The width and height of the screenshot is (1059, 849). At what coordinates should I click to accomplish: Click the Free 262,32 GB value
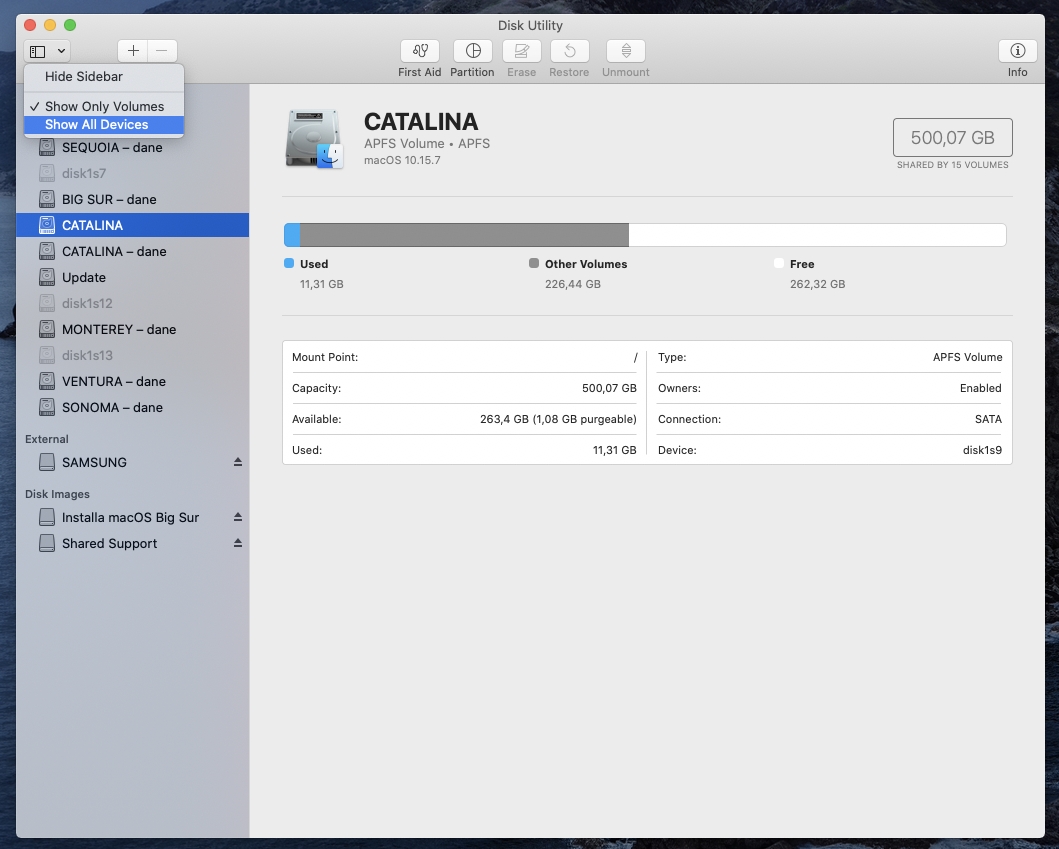point(817,284)
